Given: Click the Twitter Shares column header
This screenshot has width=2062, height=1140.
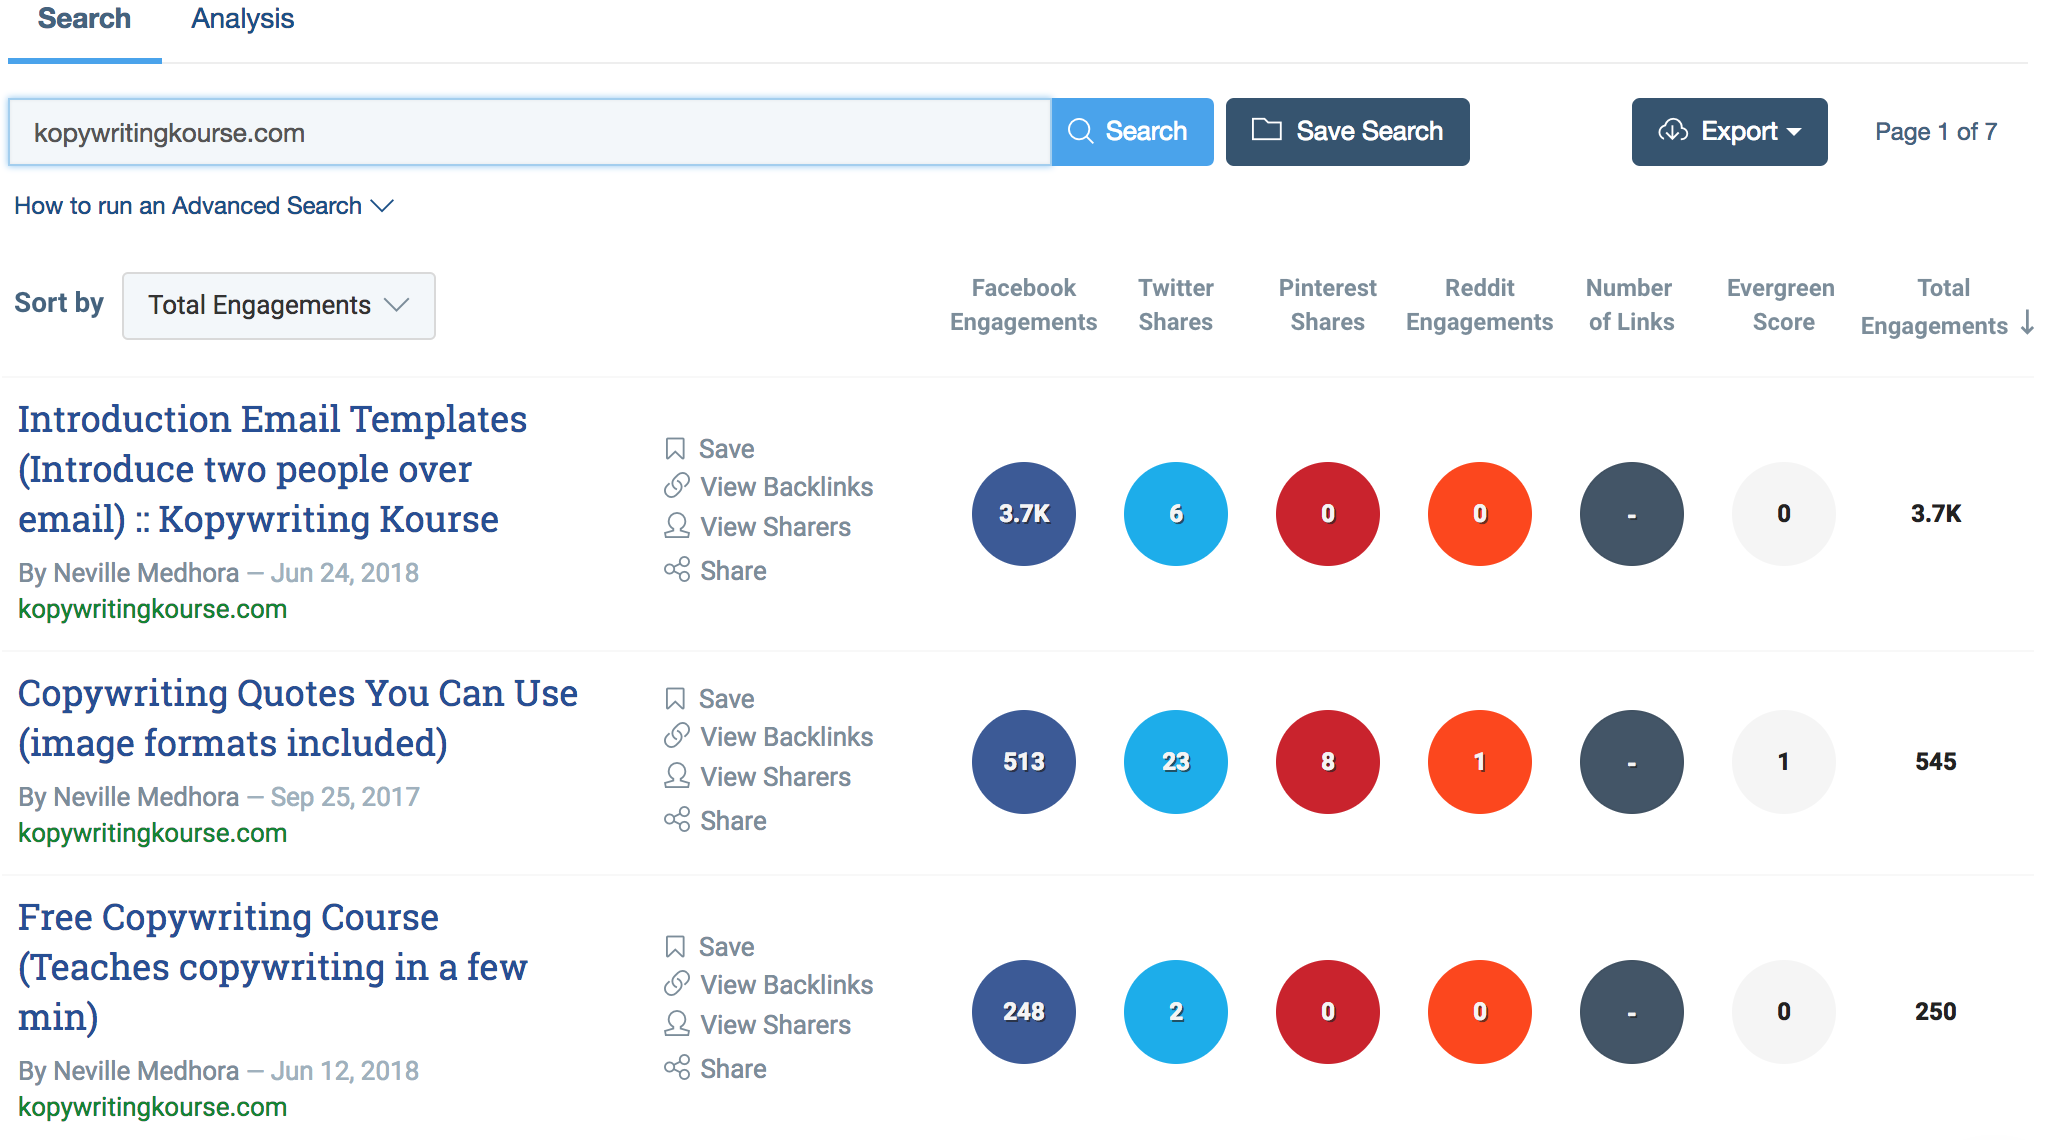Looking at the screenshot, I should tap(1176, 305).
